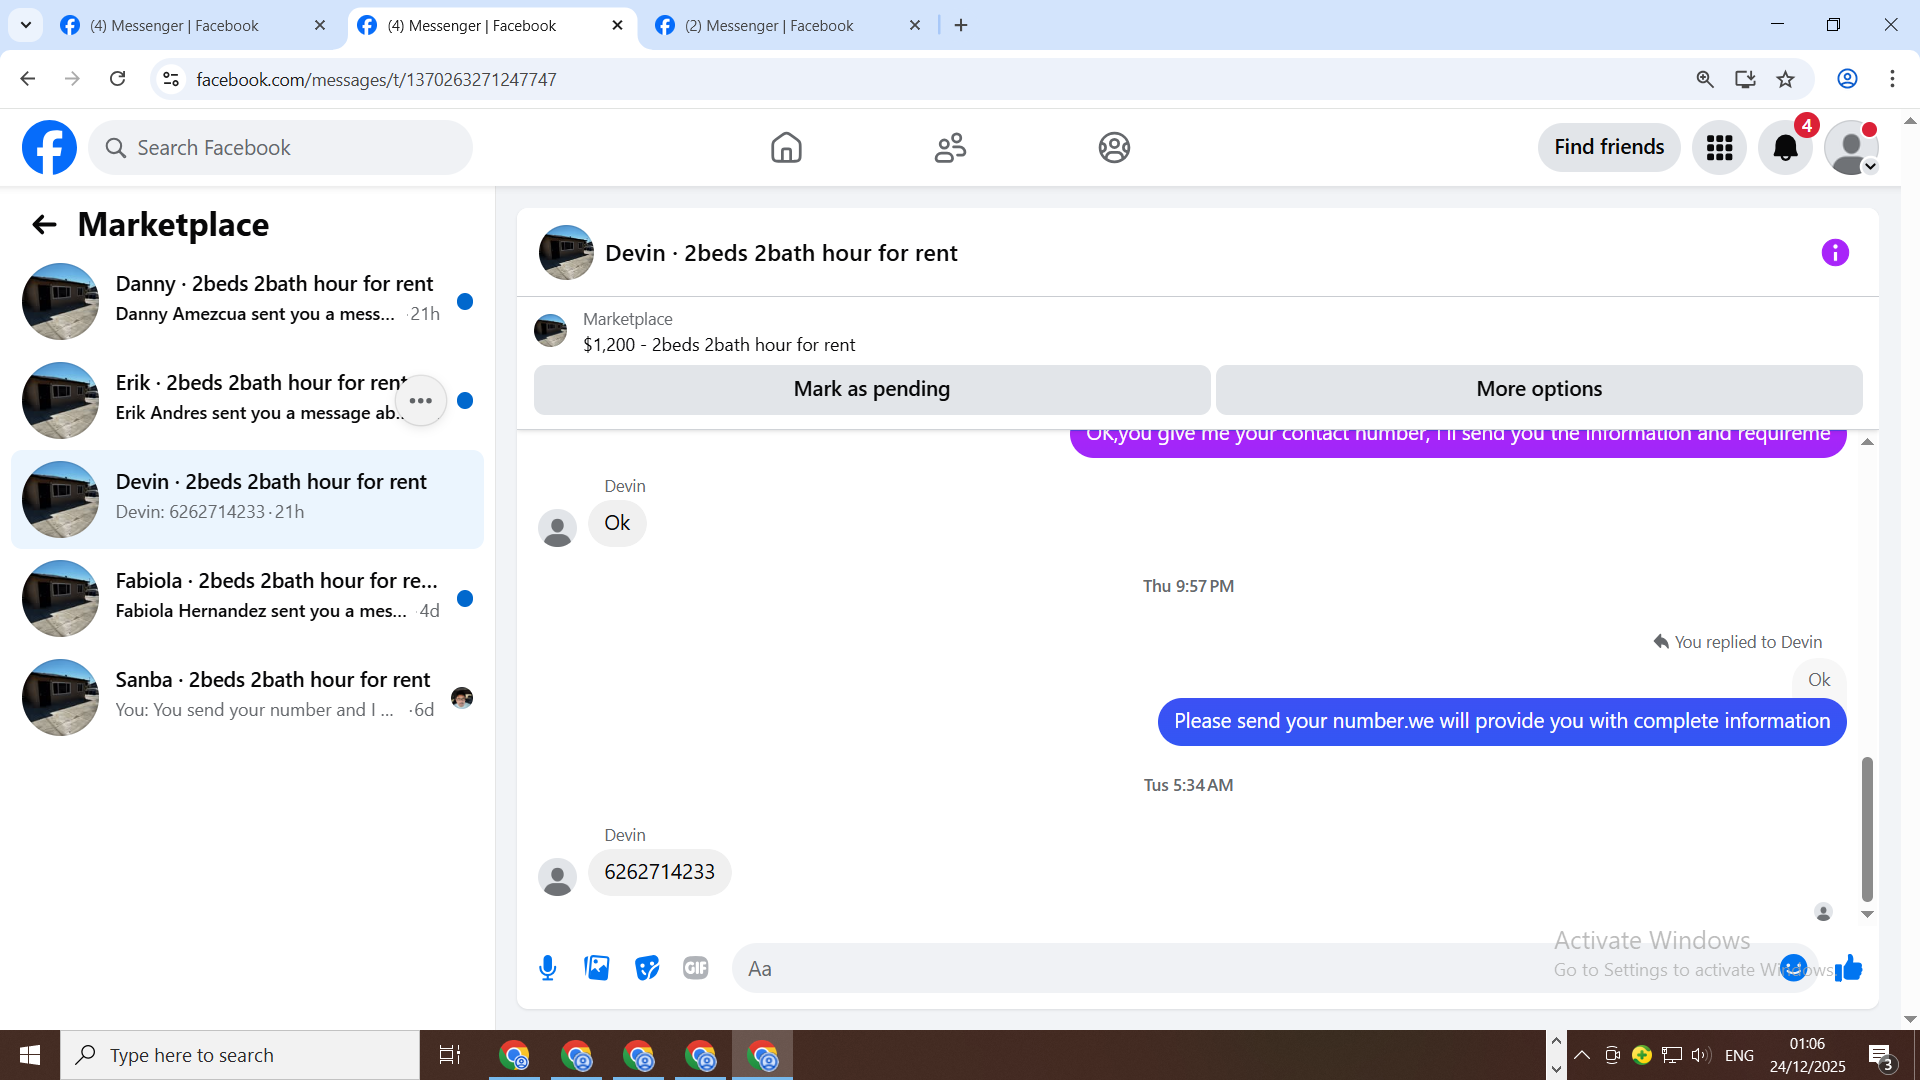Screen dimensions: 1920x1080
Task: Open the Friends icon in header
Action: click(x=950, y=148)
